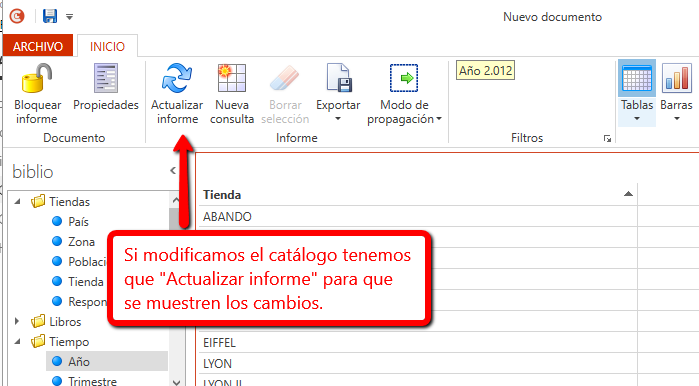Click the application logo icon
This screenshot has height=386, width=699.
point(17,16)
